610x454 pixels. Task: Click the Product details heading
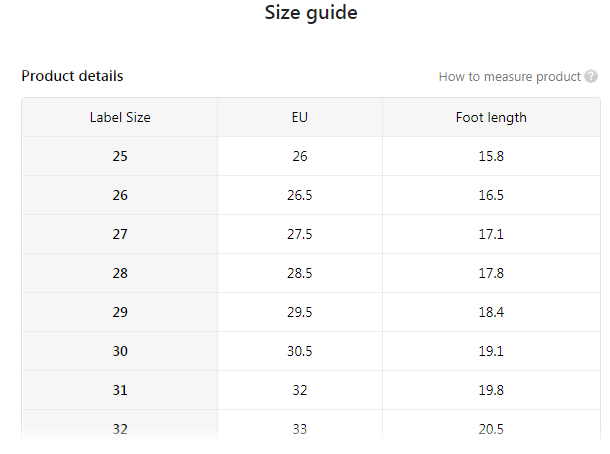point(72,76)
